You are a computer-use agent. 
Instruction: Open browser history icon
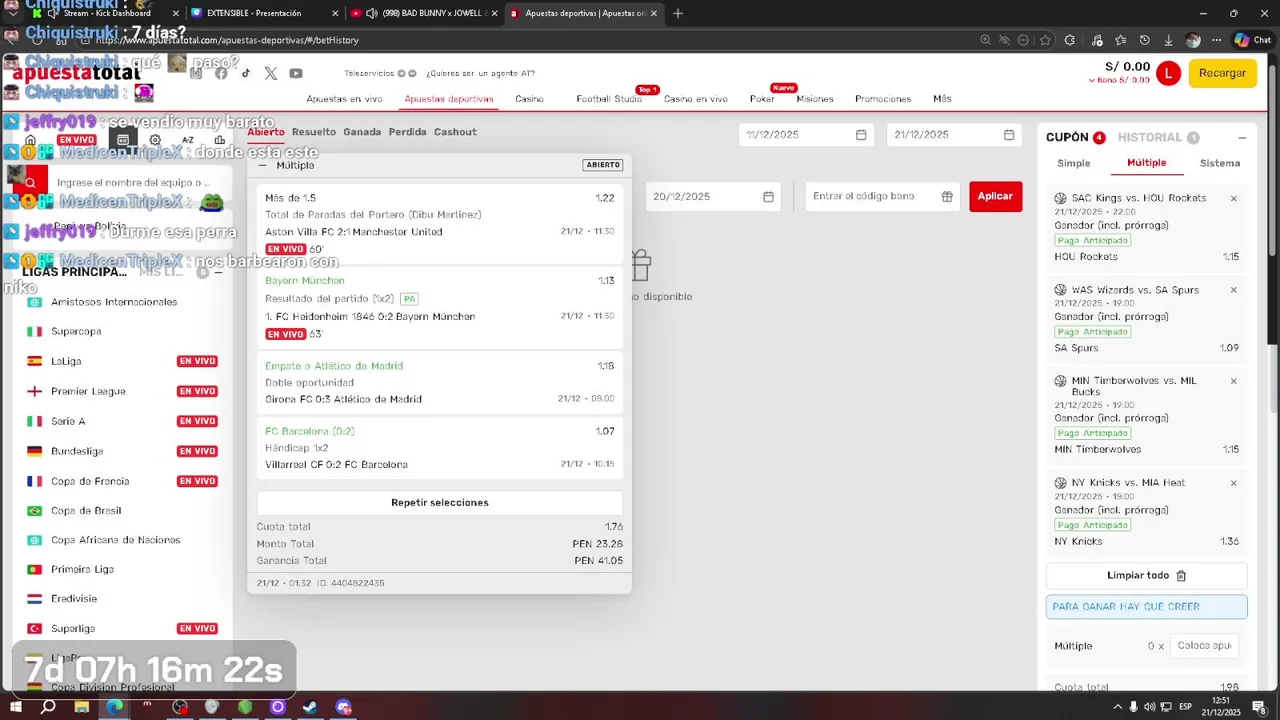(1144, 40)
